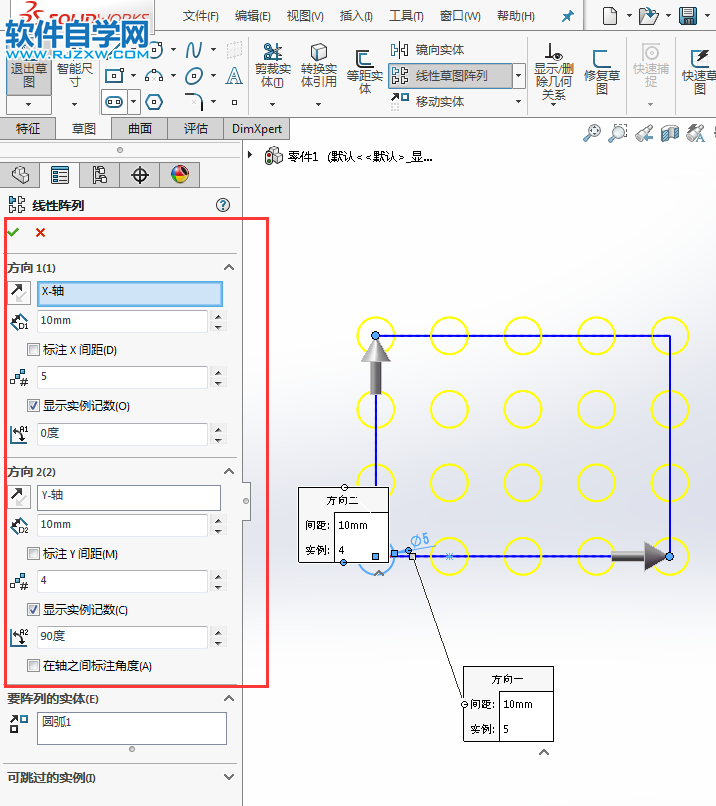
Task: Click Trim Entities (剪裁实体) tool
Action: click(x=272, y=65)
